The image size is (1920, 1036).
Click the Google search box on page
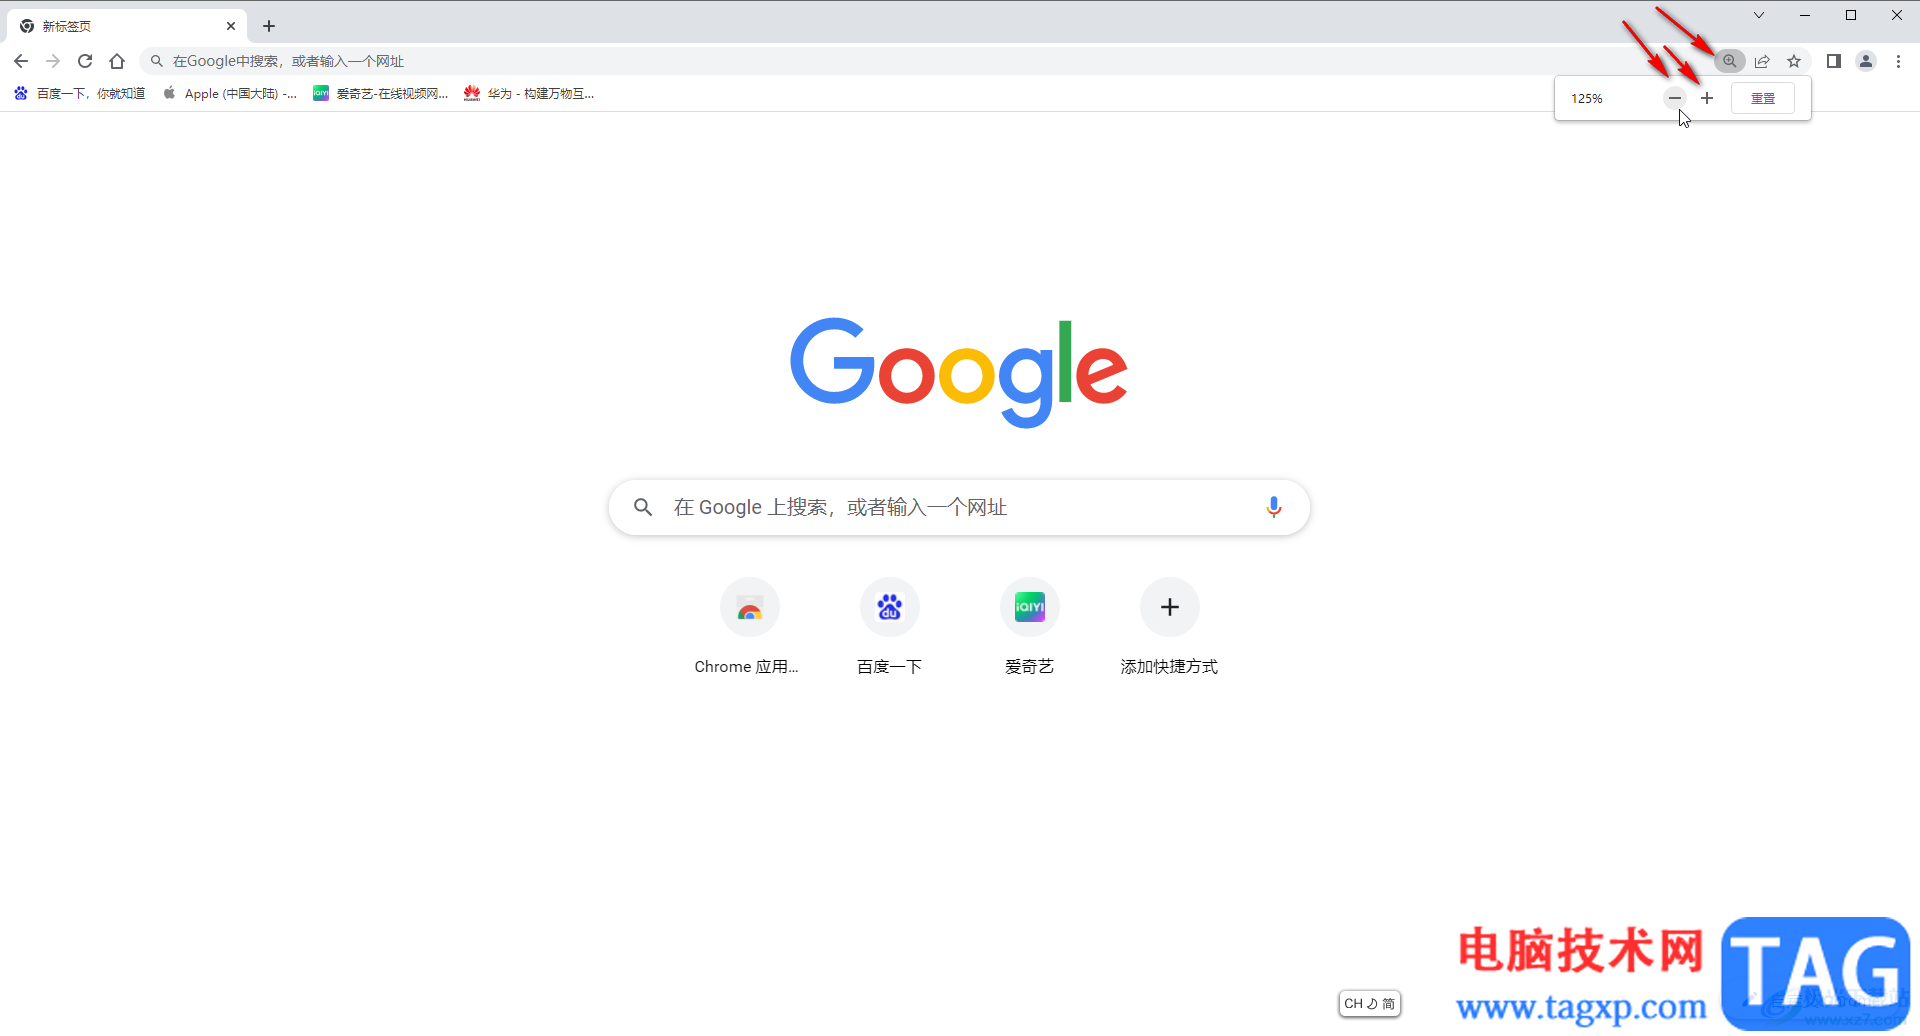[x=960, y=507]
